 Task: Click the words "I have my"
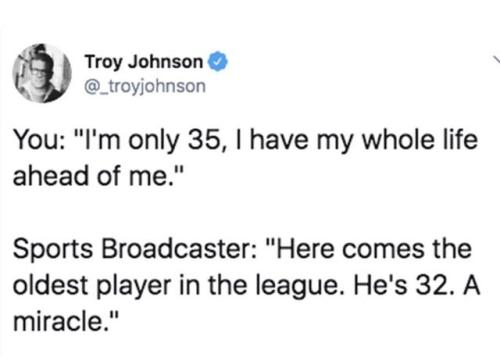pos(293,140)
